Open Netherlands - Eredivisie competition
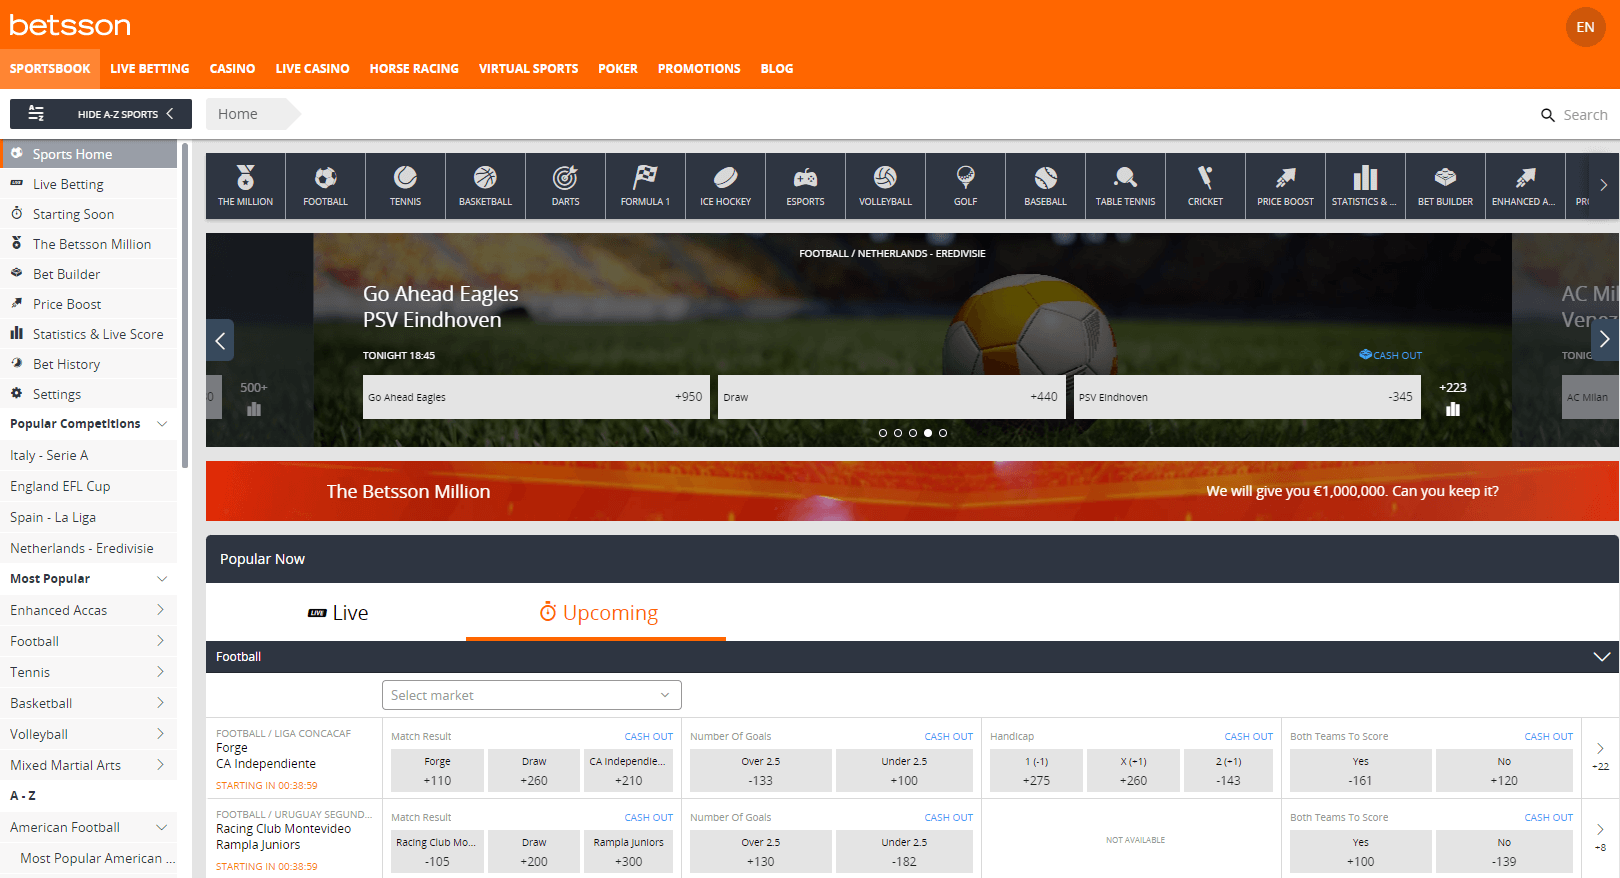This screenshot has width=1620, height=878. tap(88, 548)
